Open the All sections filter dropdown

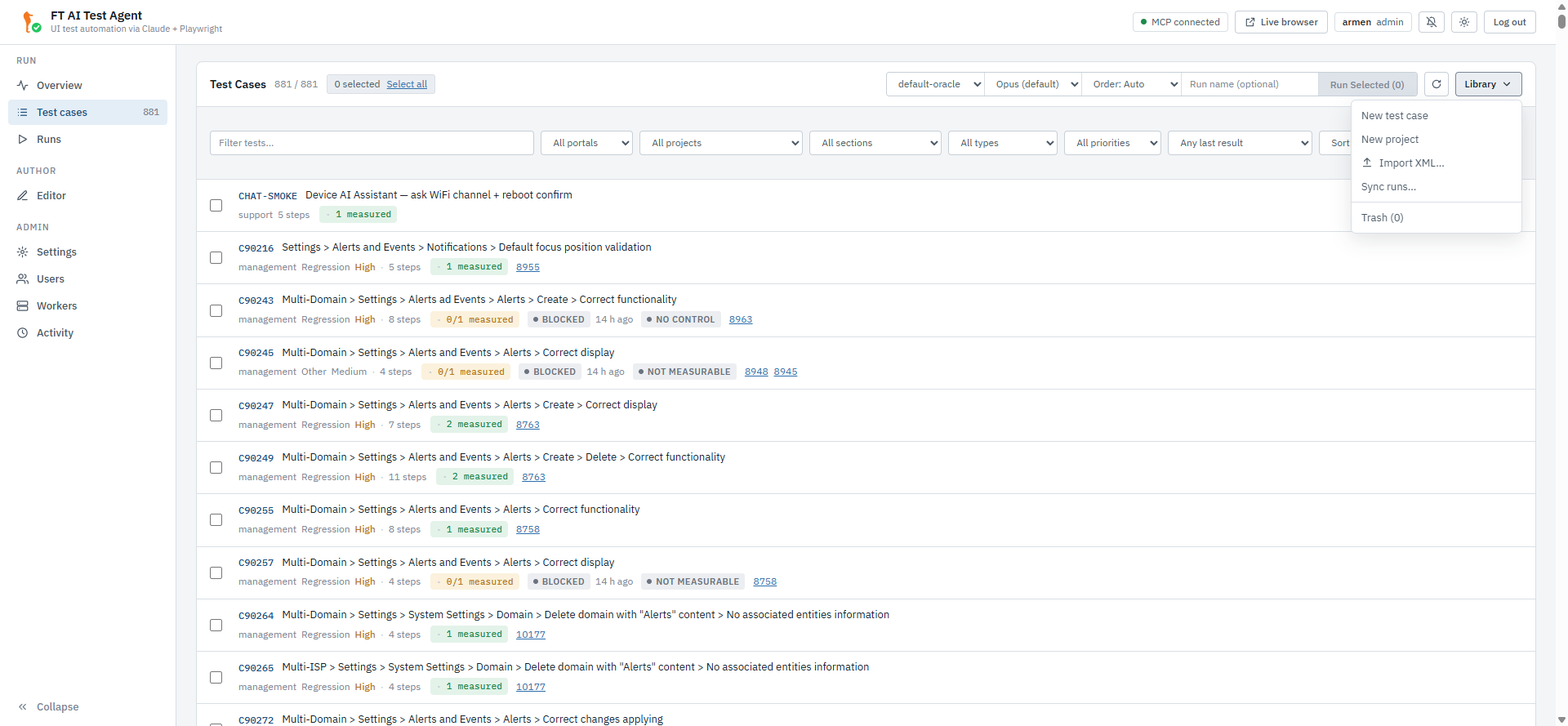[x=876, y=143]
